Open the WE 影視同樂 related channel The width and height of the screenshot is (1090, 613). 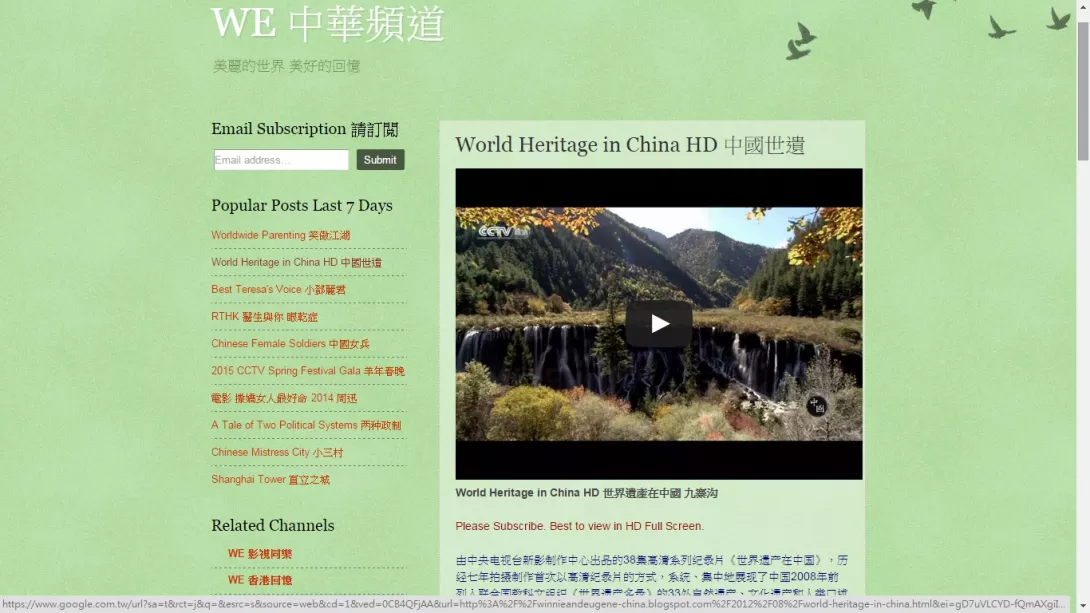(x=260, y=553)
